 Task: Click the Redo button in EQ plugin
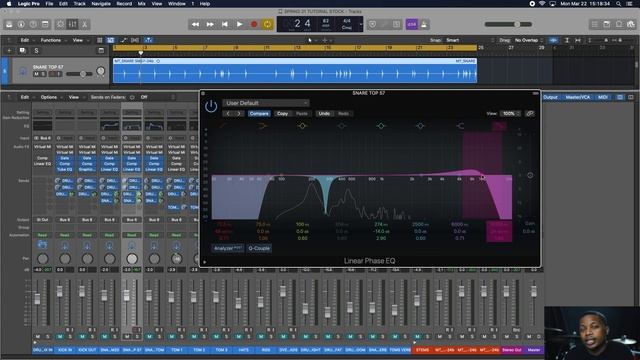coord(343,113)
